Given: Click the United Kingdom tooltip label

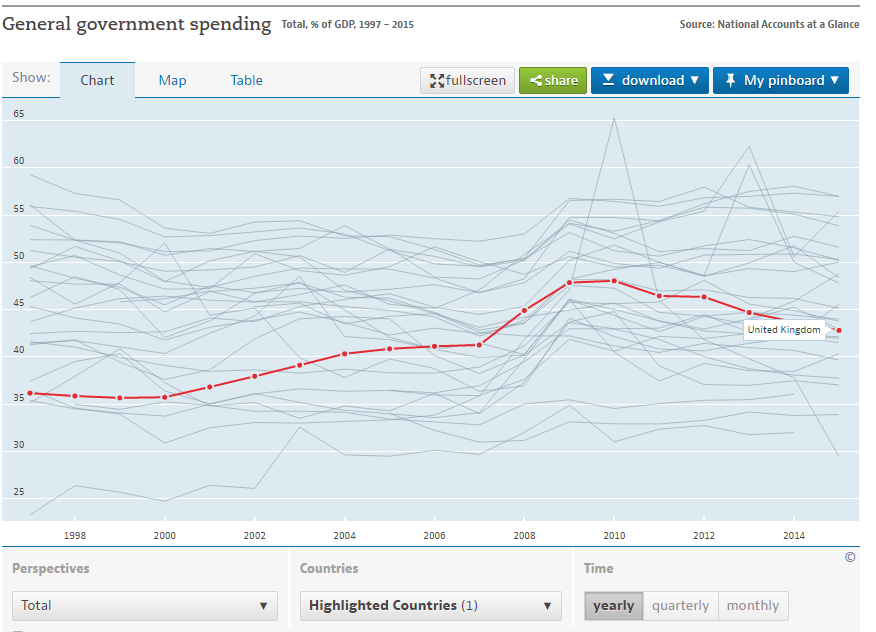Looking at the screenshot, I should (x=783, y=330).
